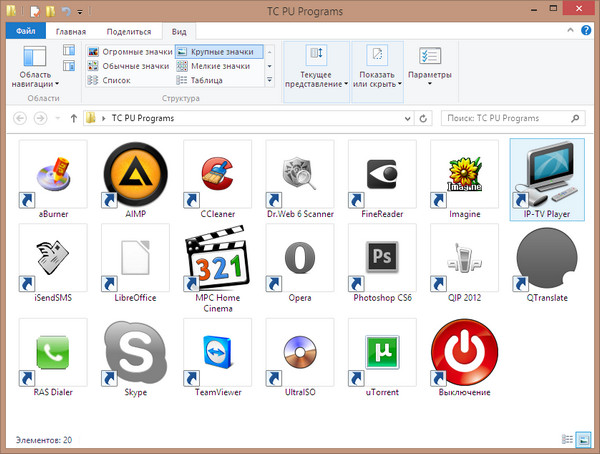Click the Opera browser icon
Screen dimensions: 600x454
click(298, 257)
